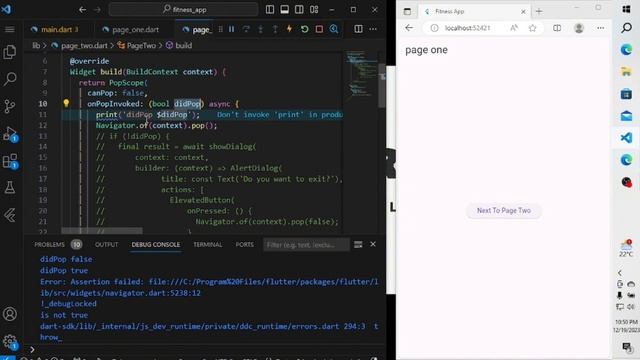This screenshot has height=360, width=640.
Task: Close the bottom panel
Action: [x=373, y=244]
